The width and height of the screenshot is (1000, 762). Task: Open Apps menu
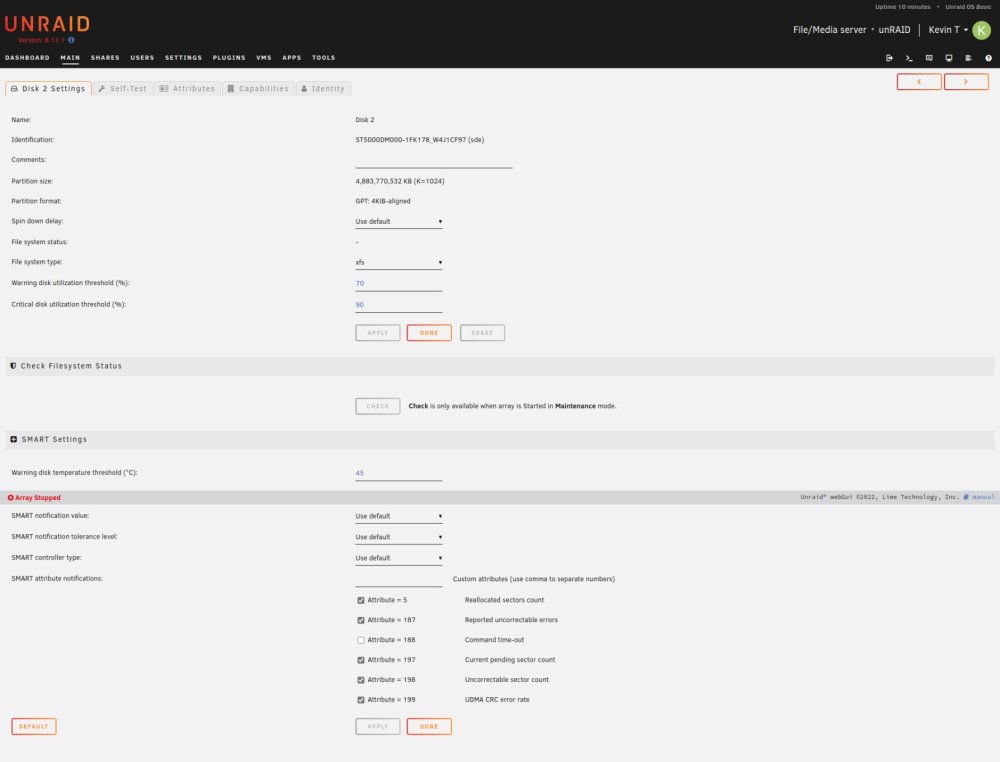[x=291, y=58]
